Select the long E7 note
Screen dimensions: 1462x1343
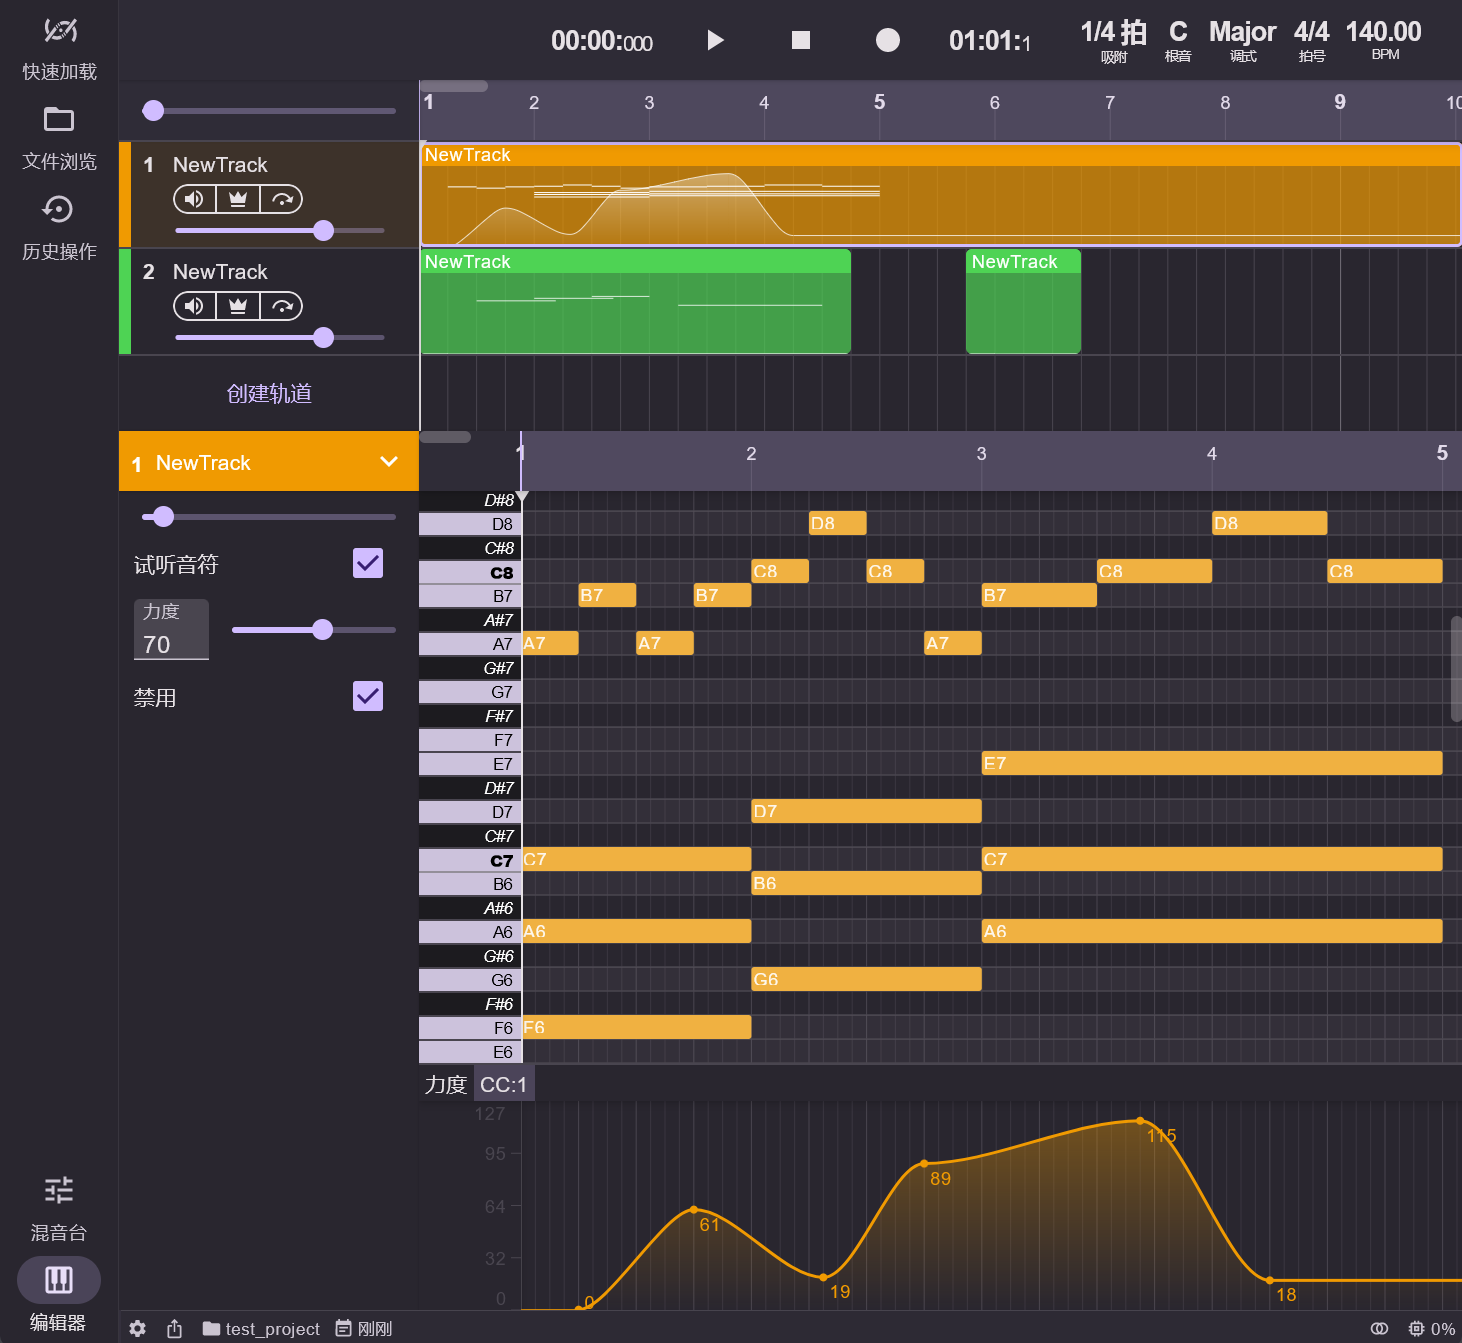[x=1212, y=763]
